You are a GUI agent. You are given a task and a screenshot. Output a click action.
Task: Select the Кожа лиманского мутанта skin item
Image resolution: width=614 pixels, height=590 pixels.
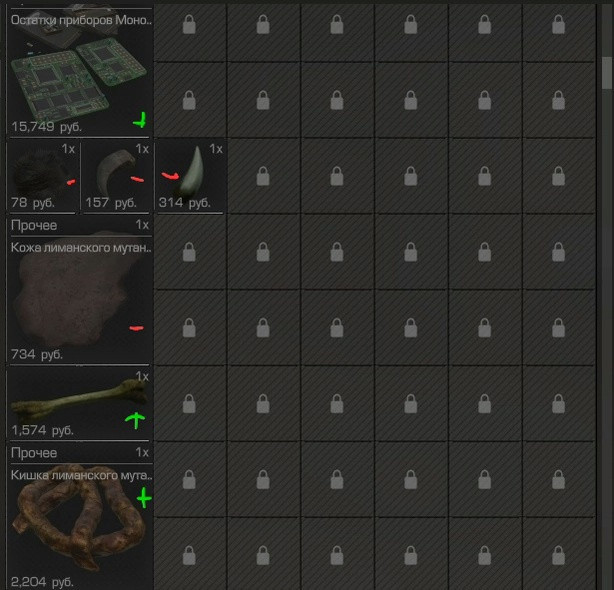pyautogui.click(x=79, y=290)
